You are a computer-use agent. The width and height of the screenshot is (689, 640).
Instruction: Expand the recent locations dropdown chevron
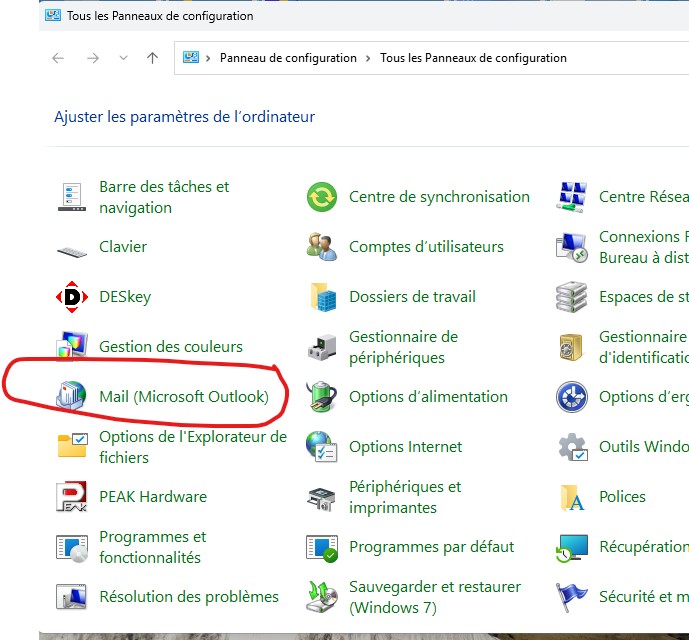click(123, 58)
